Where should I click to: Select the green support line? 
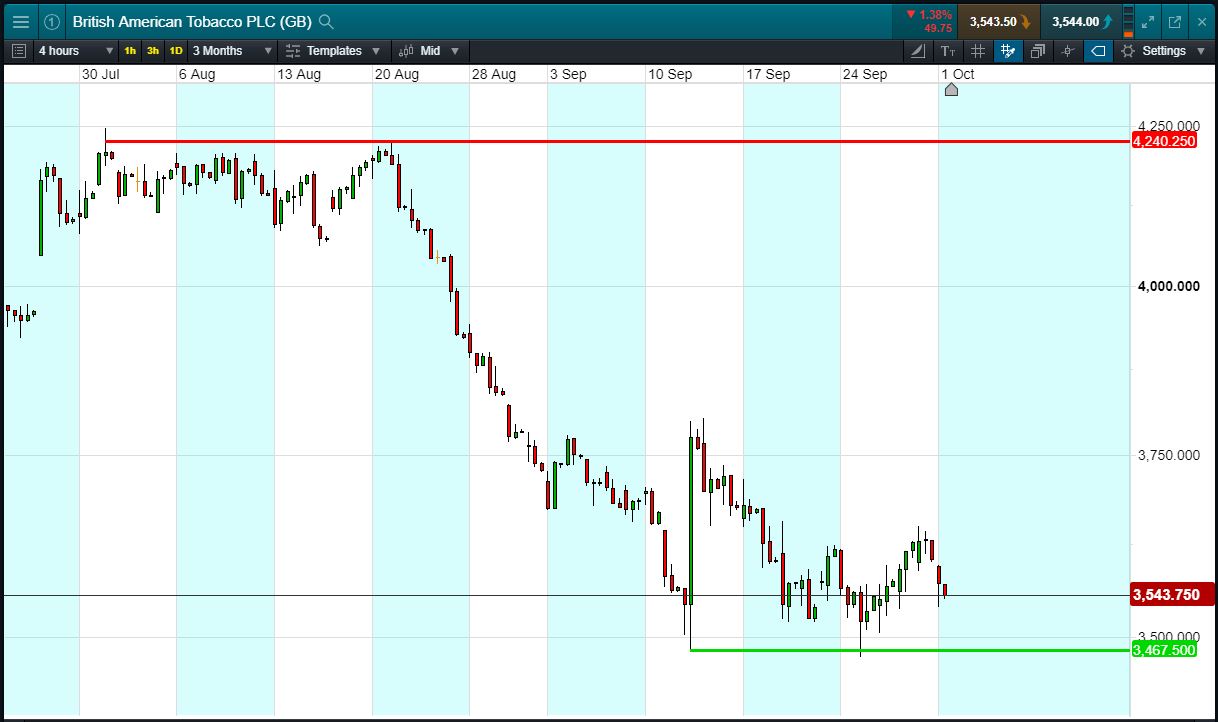(x=909, y=650)
